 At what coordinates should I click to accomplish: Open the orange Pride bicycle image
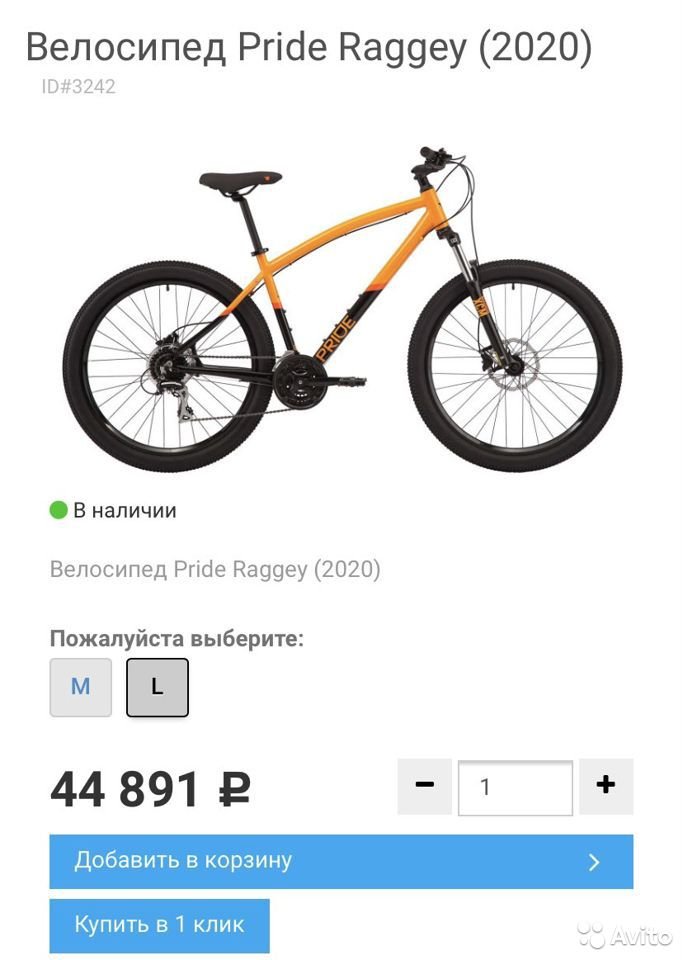pyautogui.click(x=342, y=306)
